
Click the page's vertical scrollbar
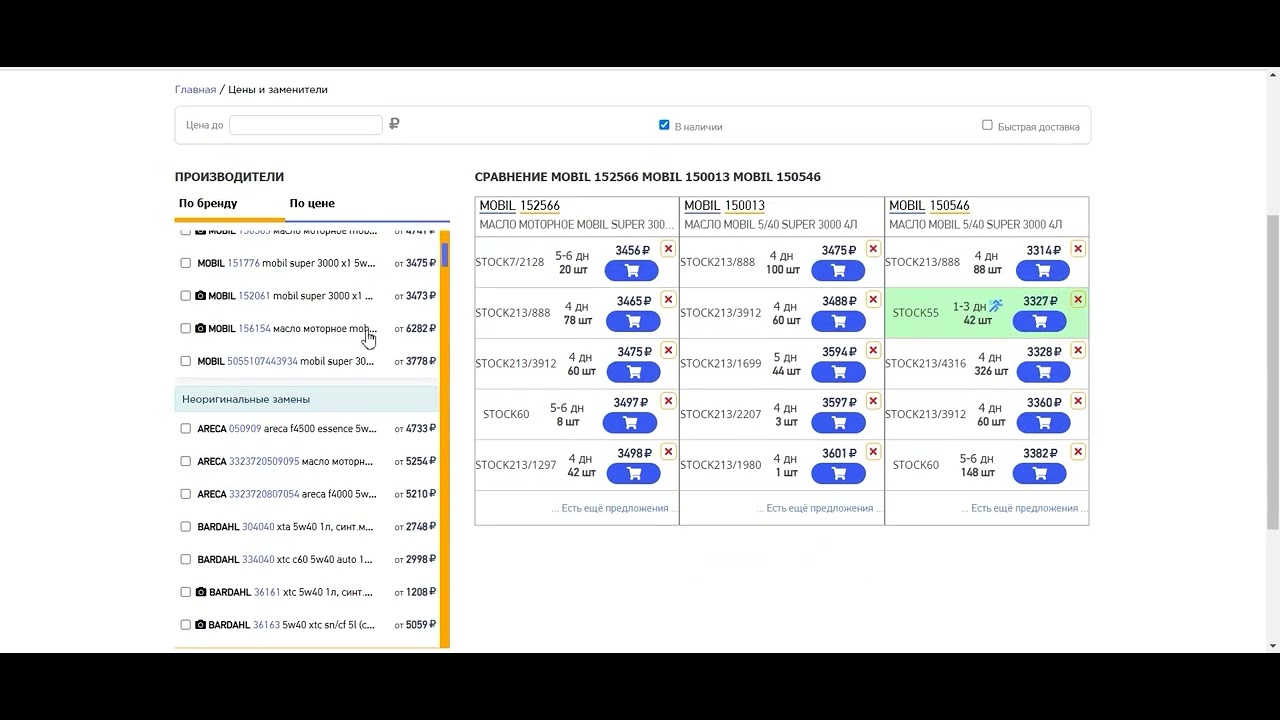click(1273, 370)
